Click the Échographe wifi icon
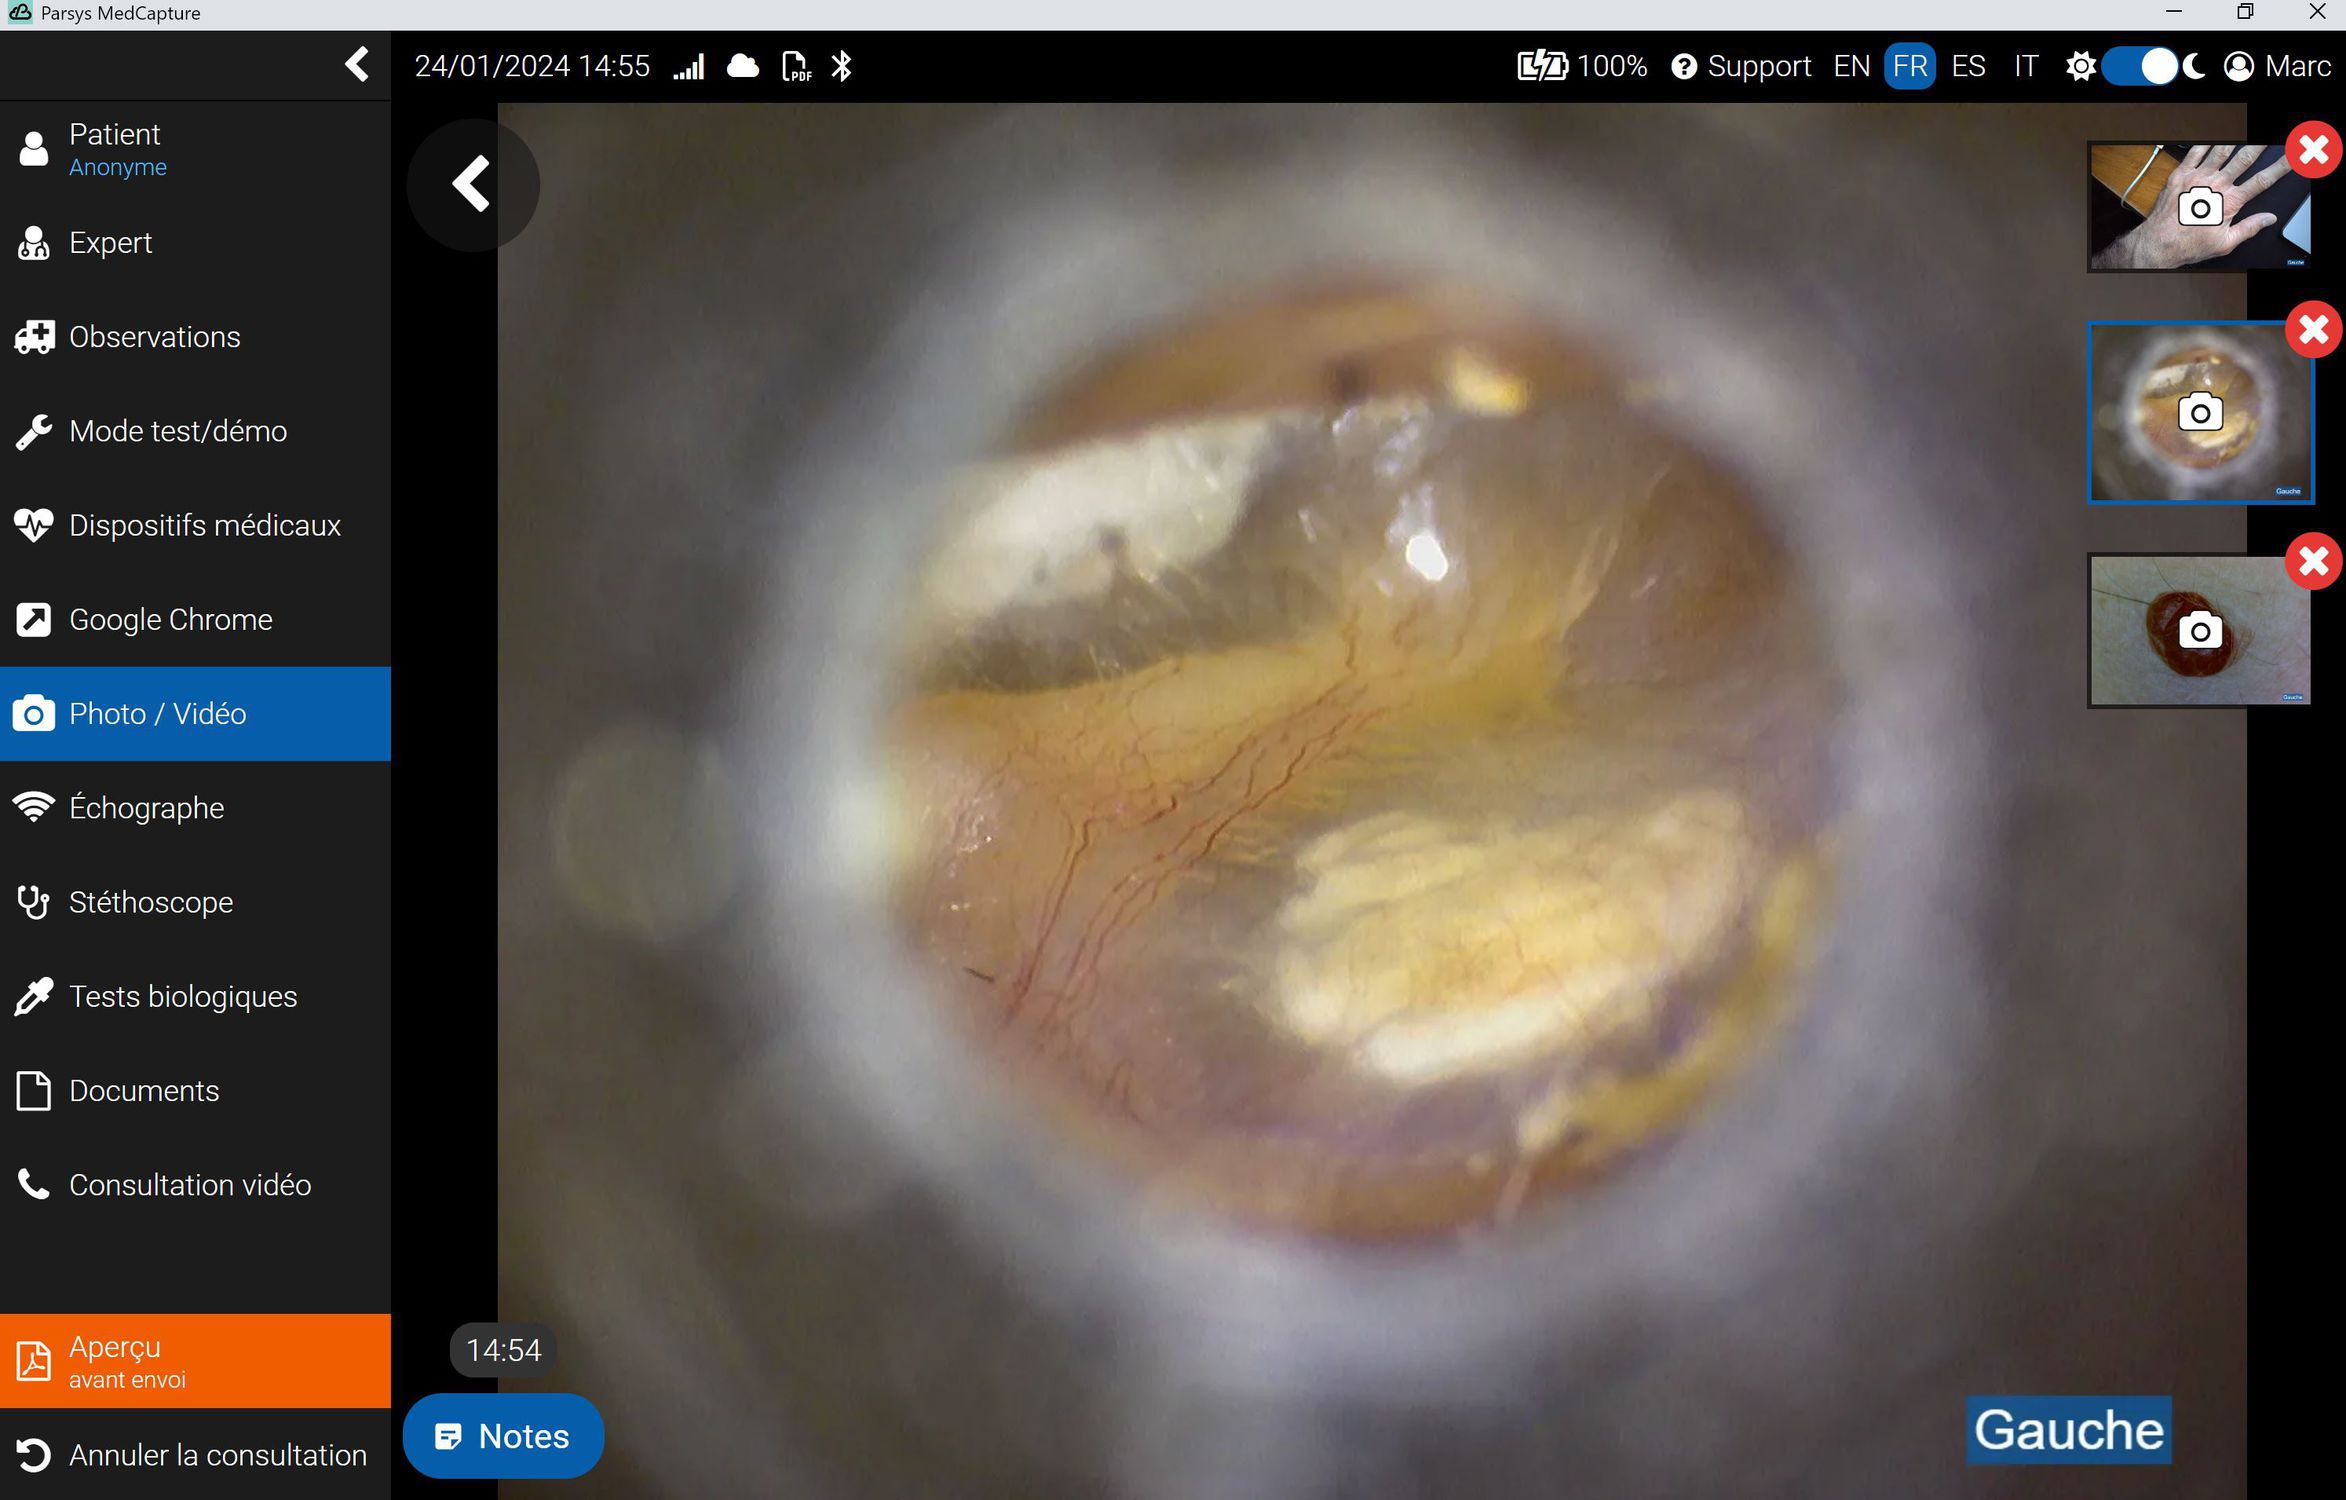2346x1500 pixels. [x=33, y=808]
